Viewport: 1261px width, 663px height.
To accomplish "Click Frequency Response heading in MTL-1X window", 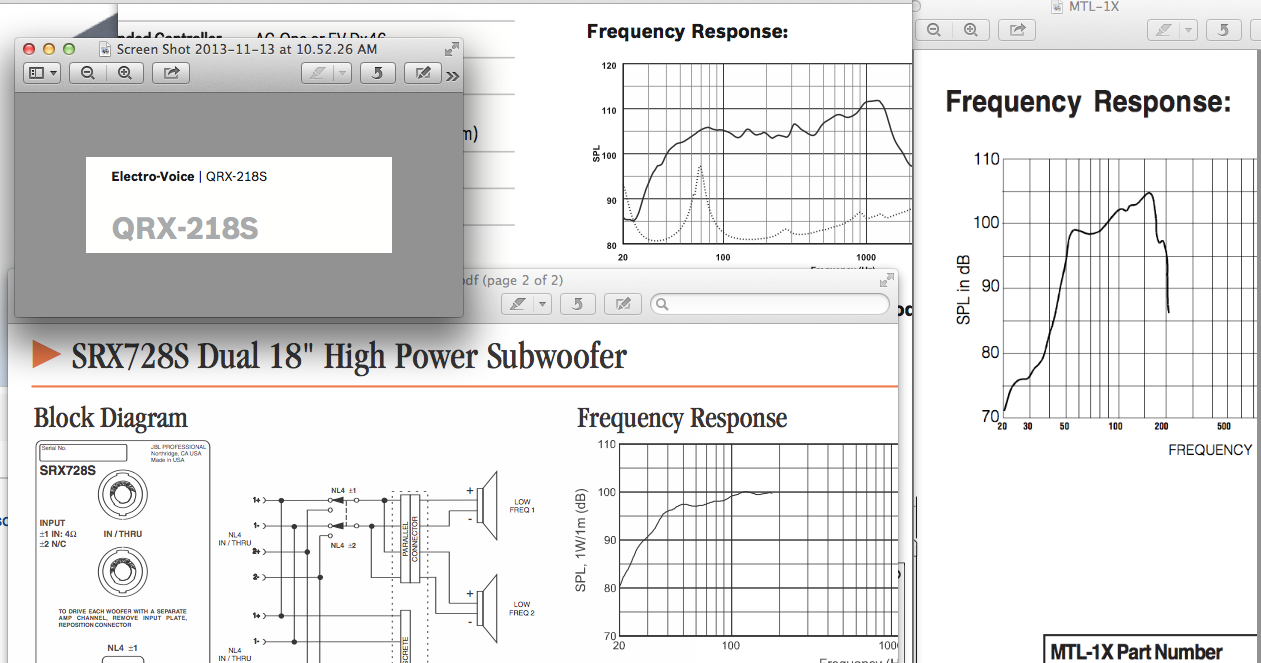I will tap(1088, 102).
